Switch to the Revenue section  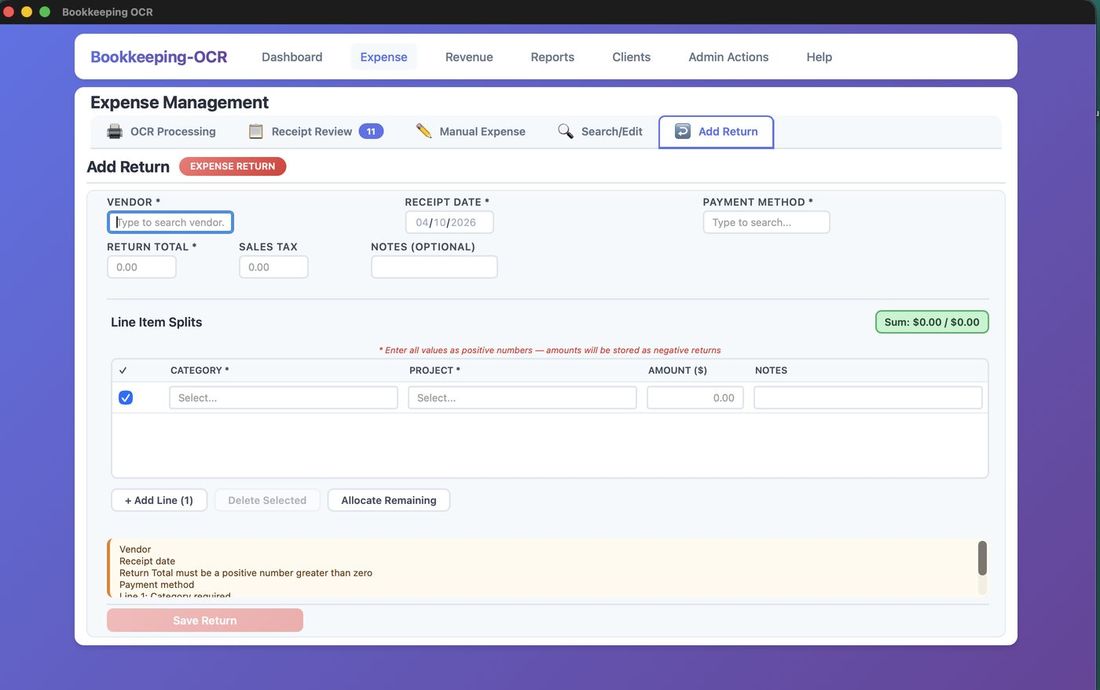[x=468, y=57]
